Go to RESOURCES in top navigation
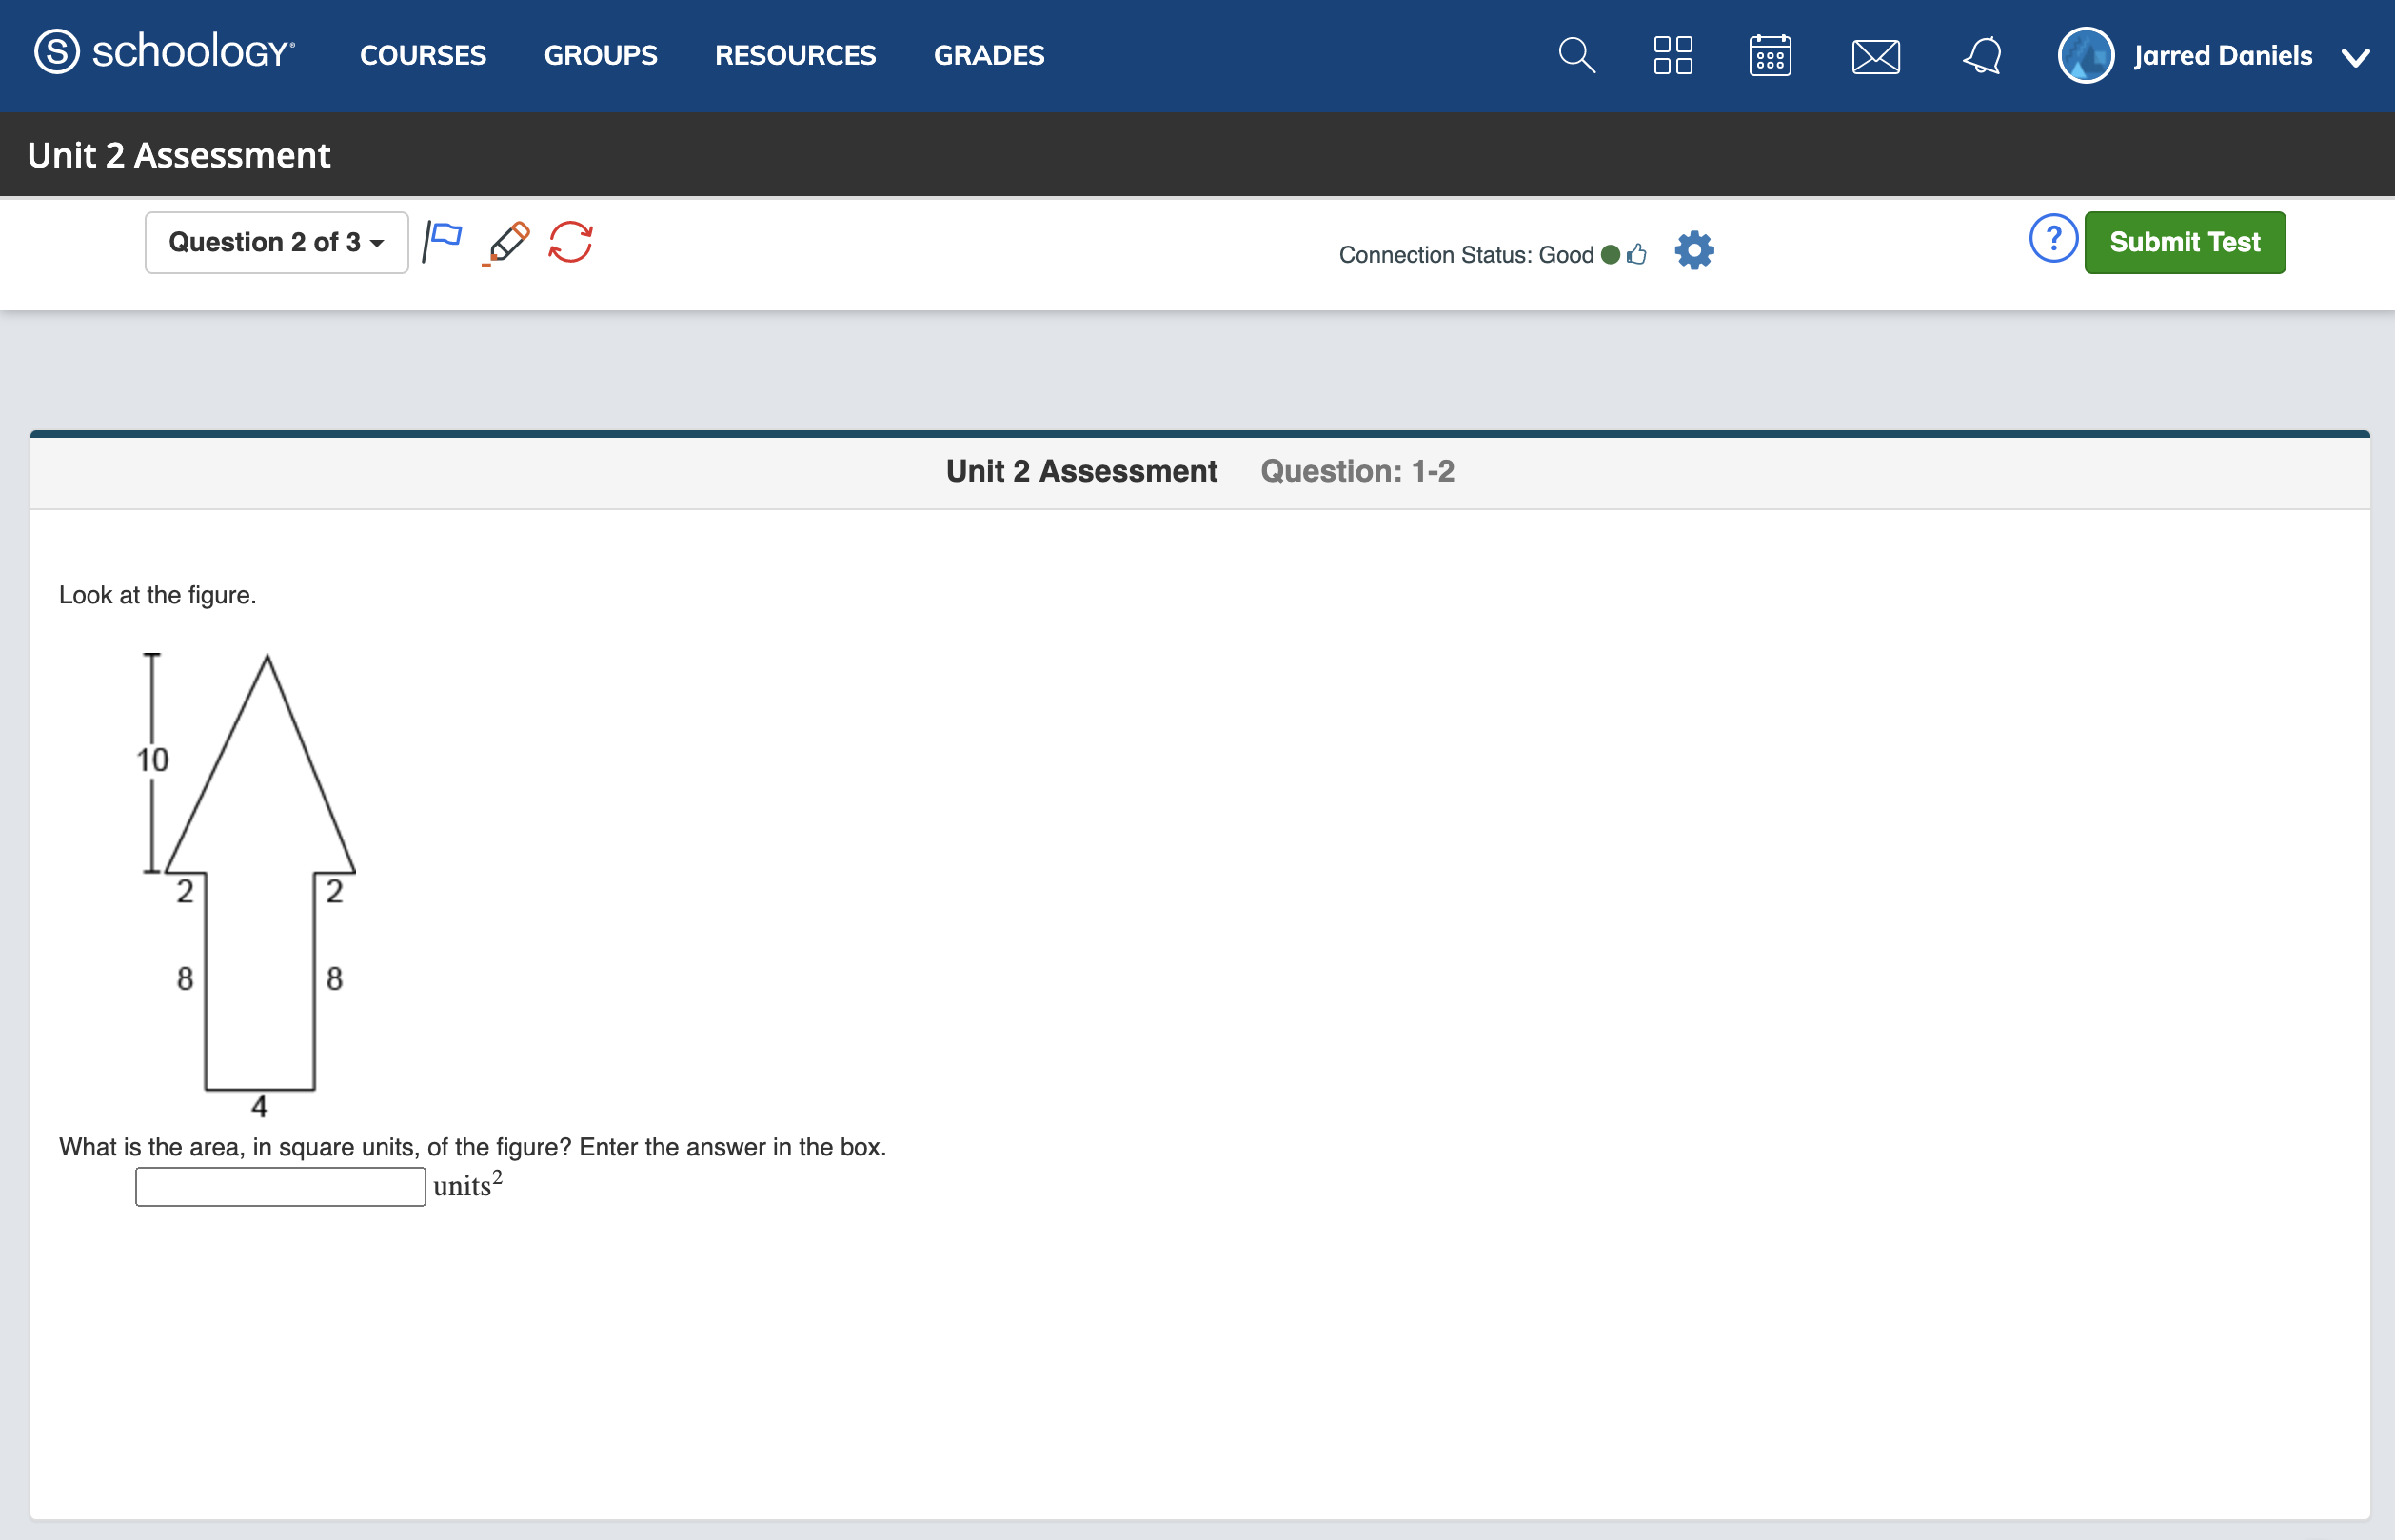Viewport: 2395px width, 1540px height. pos(795,55)
